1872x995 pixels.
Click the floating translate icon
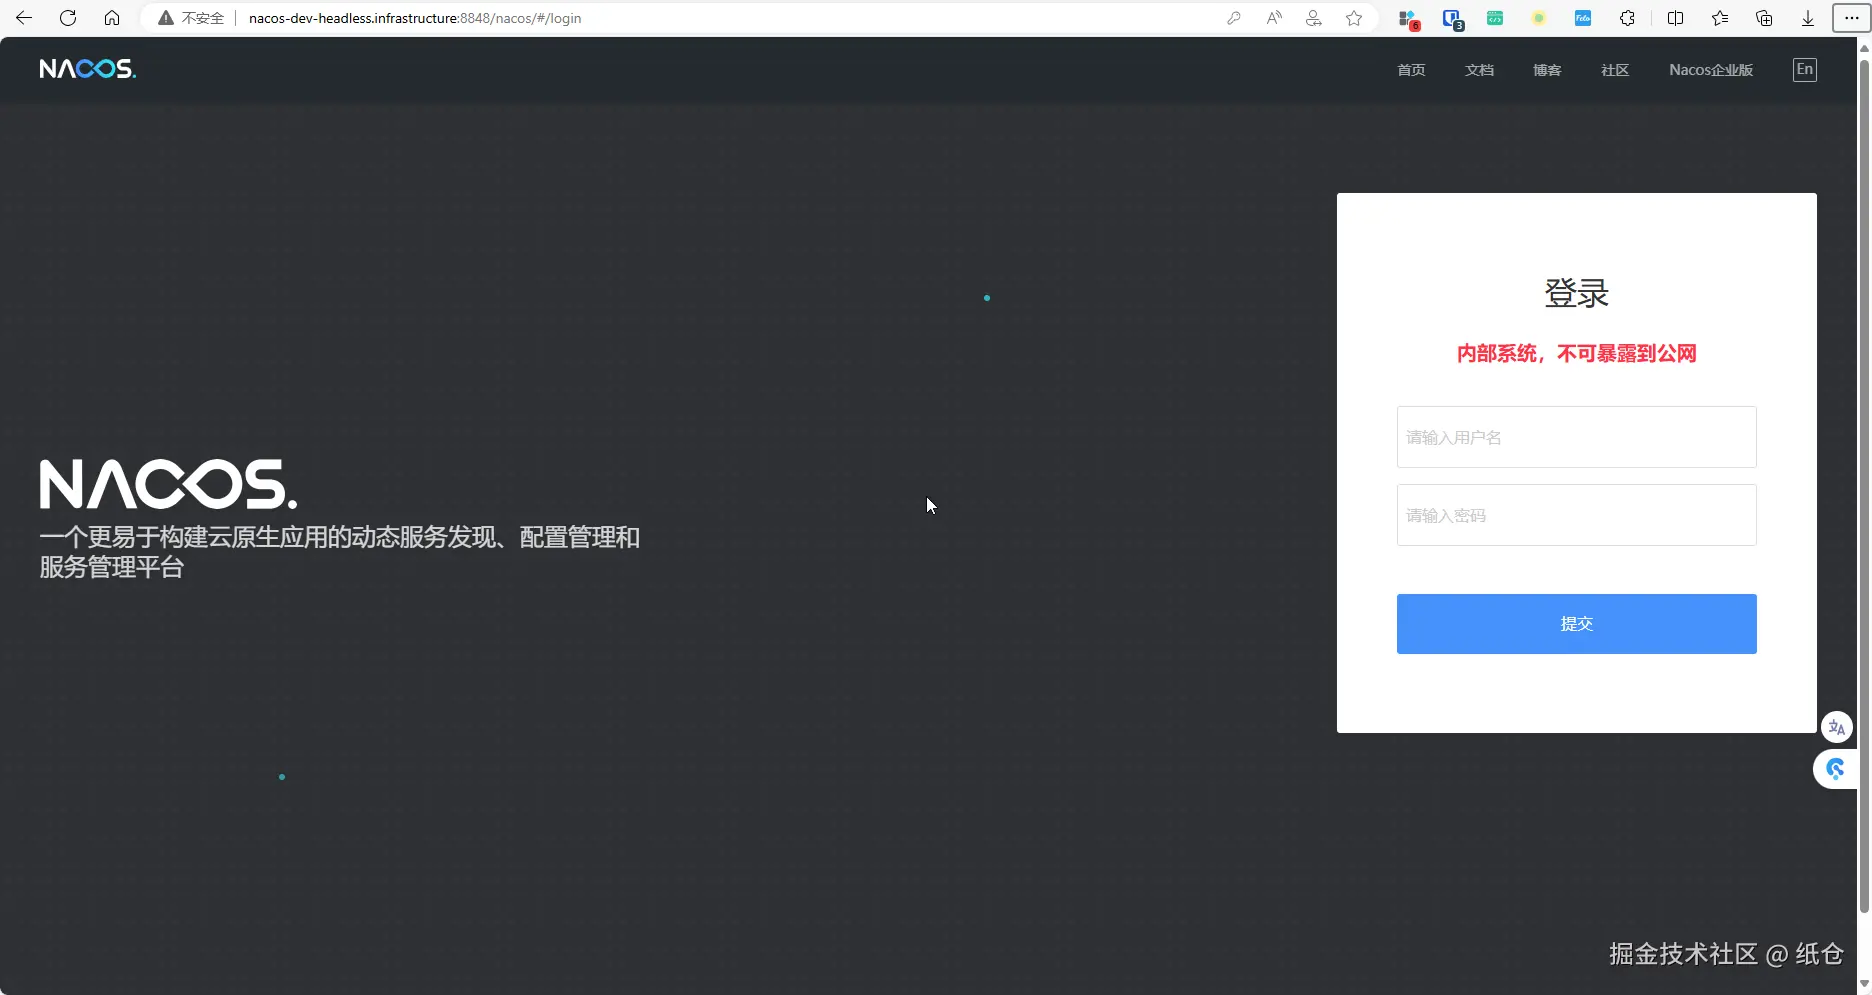point(1837,727)
